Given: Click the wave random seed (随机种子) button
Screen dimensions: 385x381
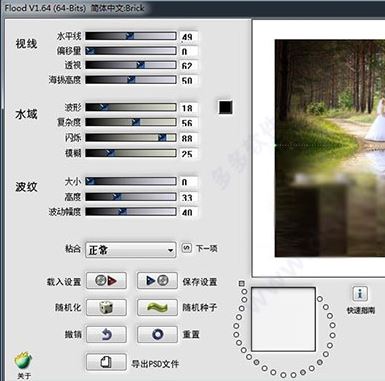Looking at the screenshot, I should click(157, 307).
